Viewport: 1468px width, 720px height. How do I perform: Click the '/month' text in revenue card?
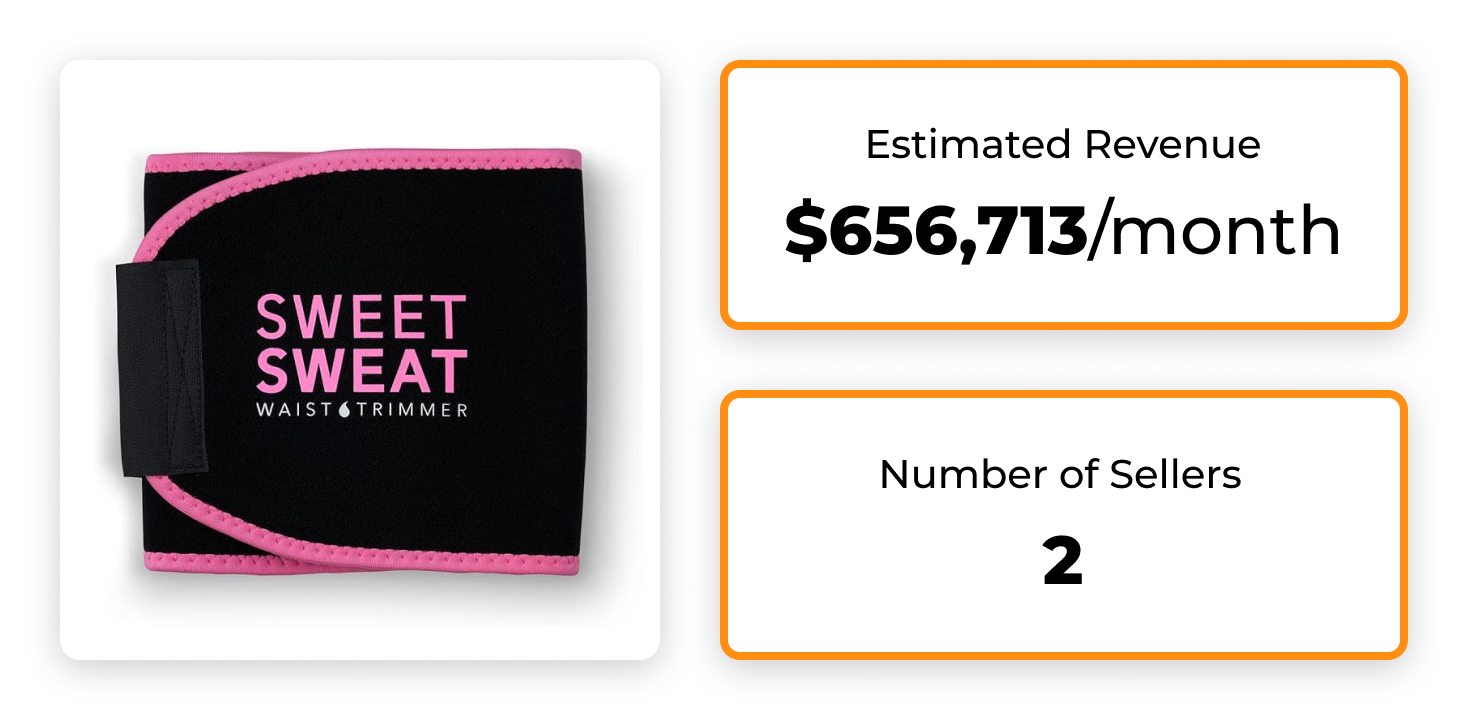coord(1214,231)
